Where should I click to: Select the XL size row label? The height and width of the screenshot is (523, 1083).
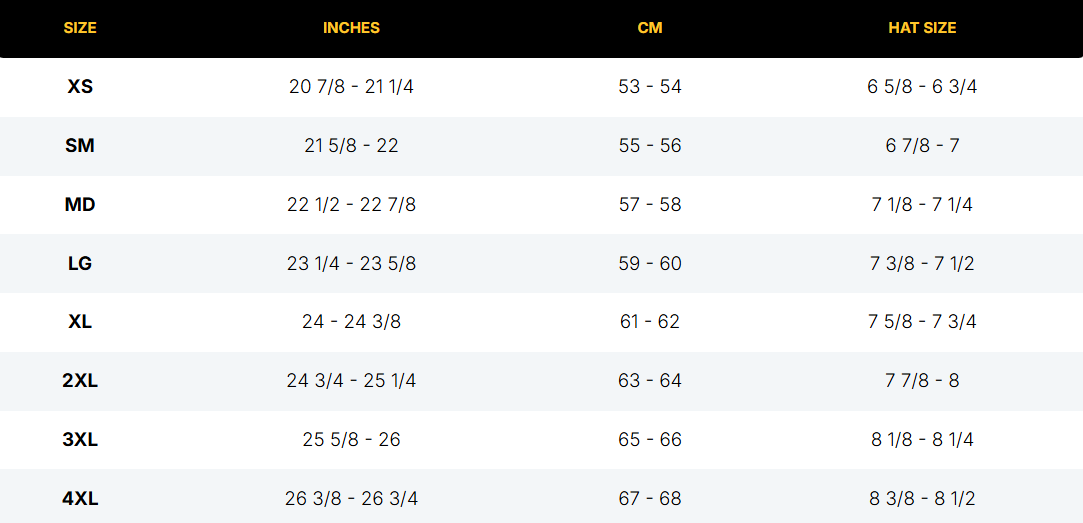(x=80, y=322)
